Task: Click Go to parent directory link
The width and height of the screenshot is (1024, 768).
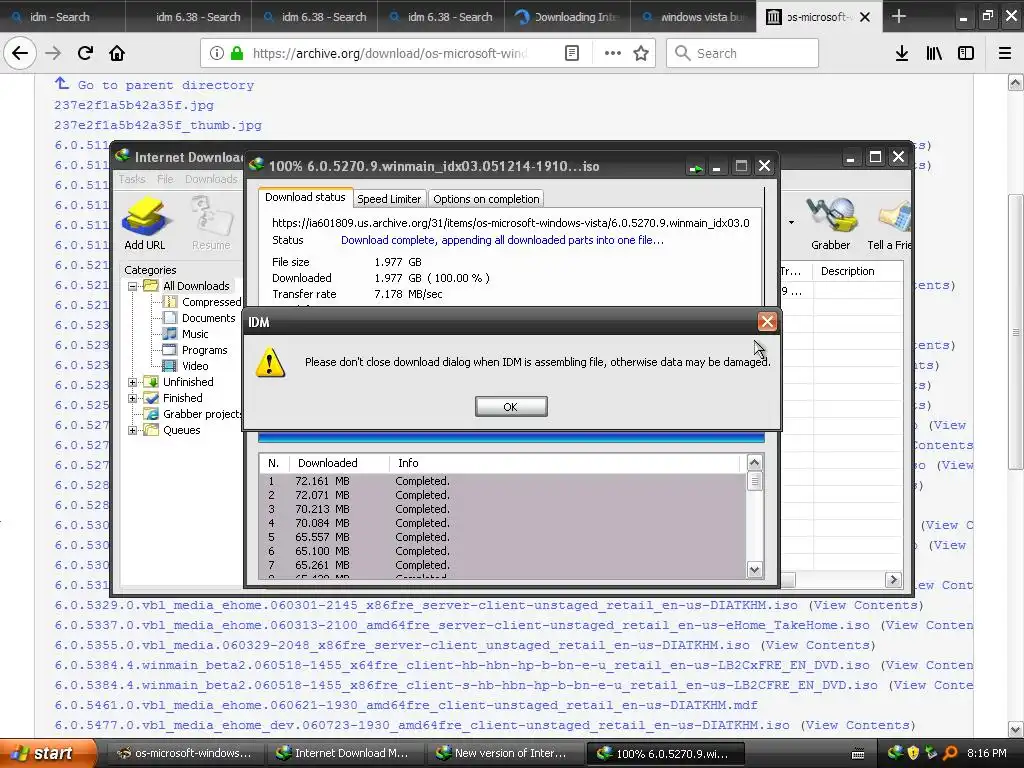Action: pos(165,85)
